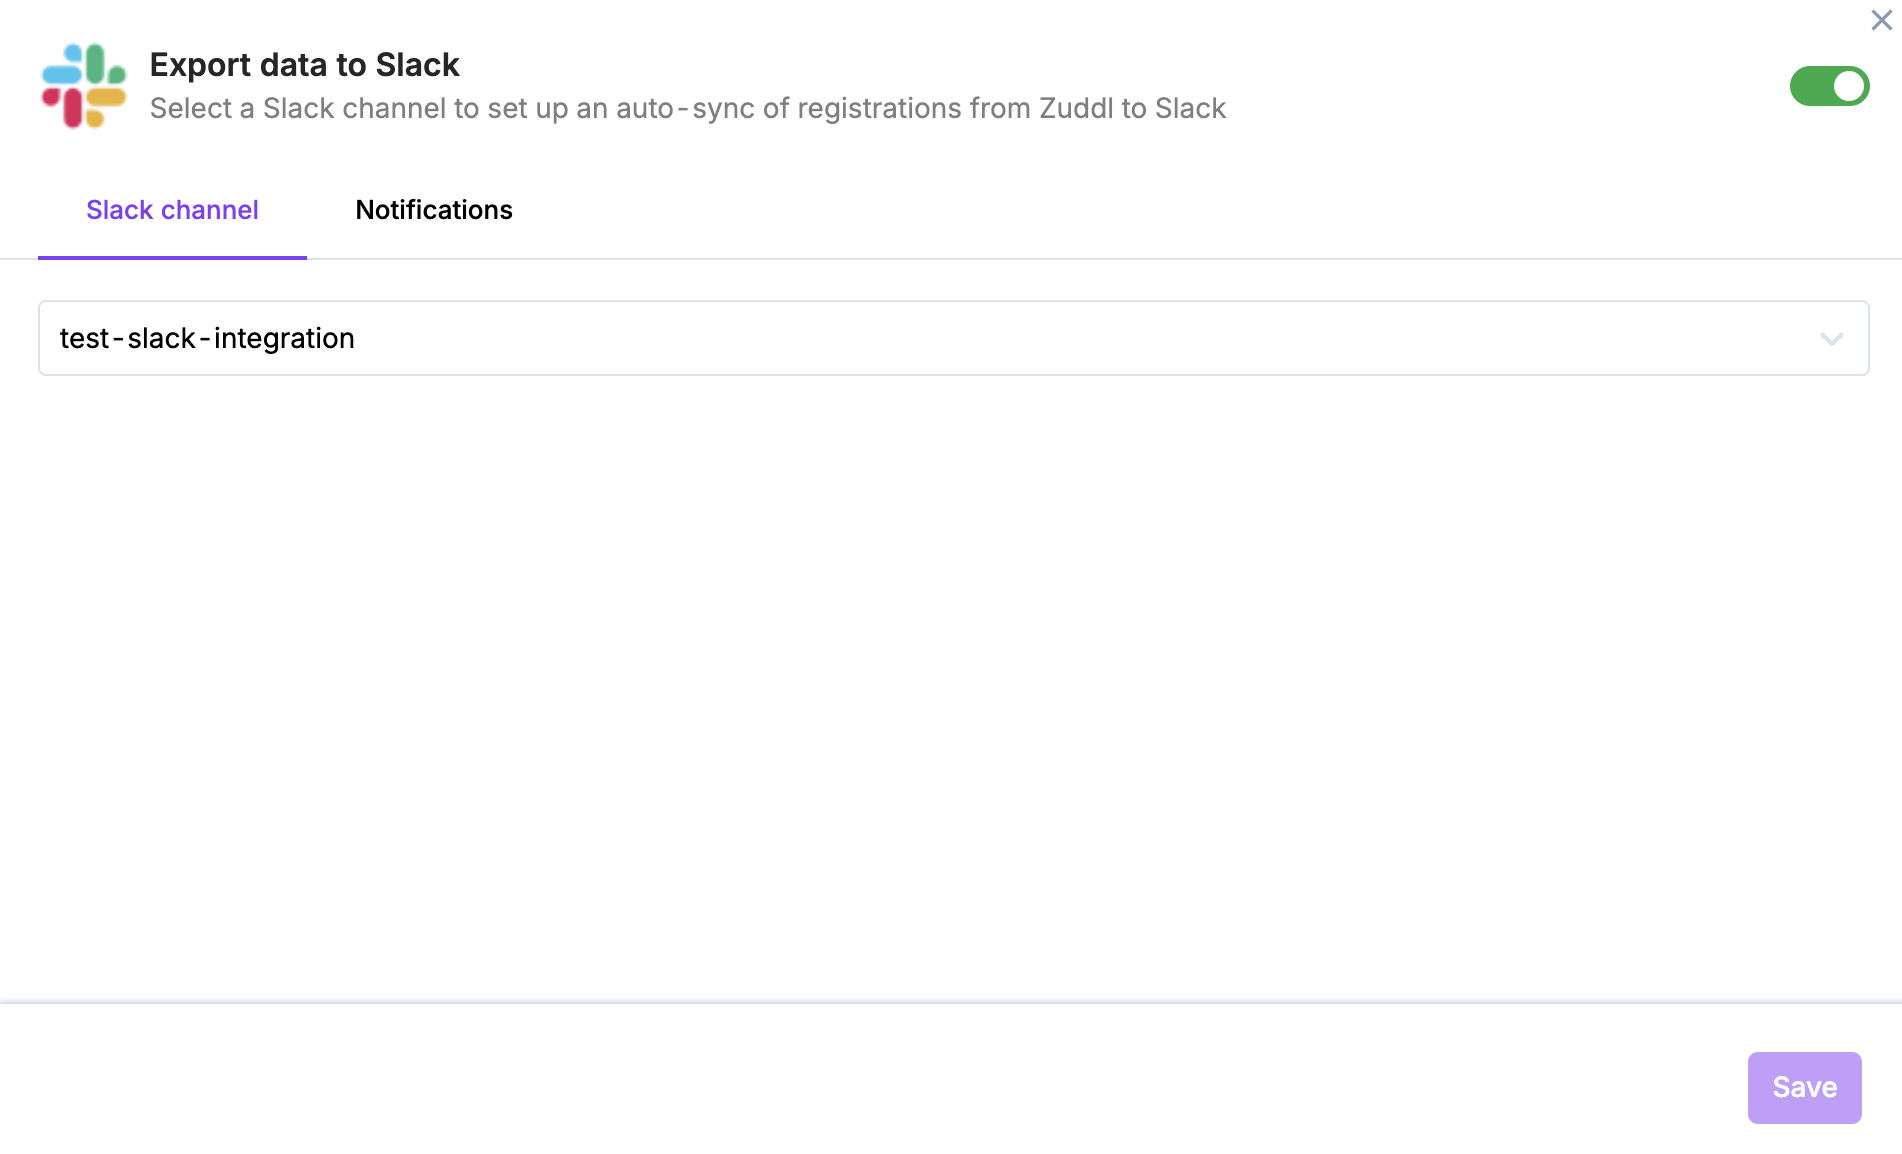Click the purple underline under Slack channel
The height and width of the screenshot is (1154, 1902).
[x=172, y=257]
